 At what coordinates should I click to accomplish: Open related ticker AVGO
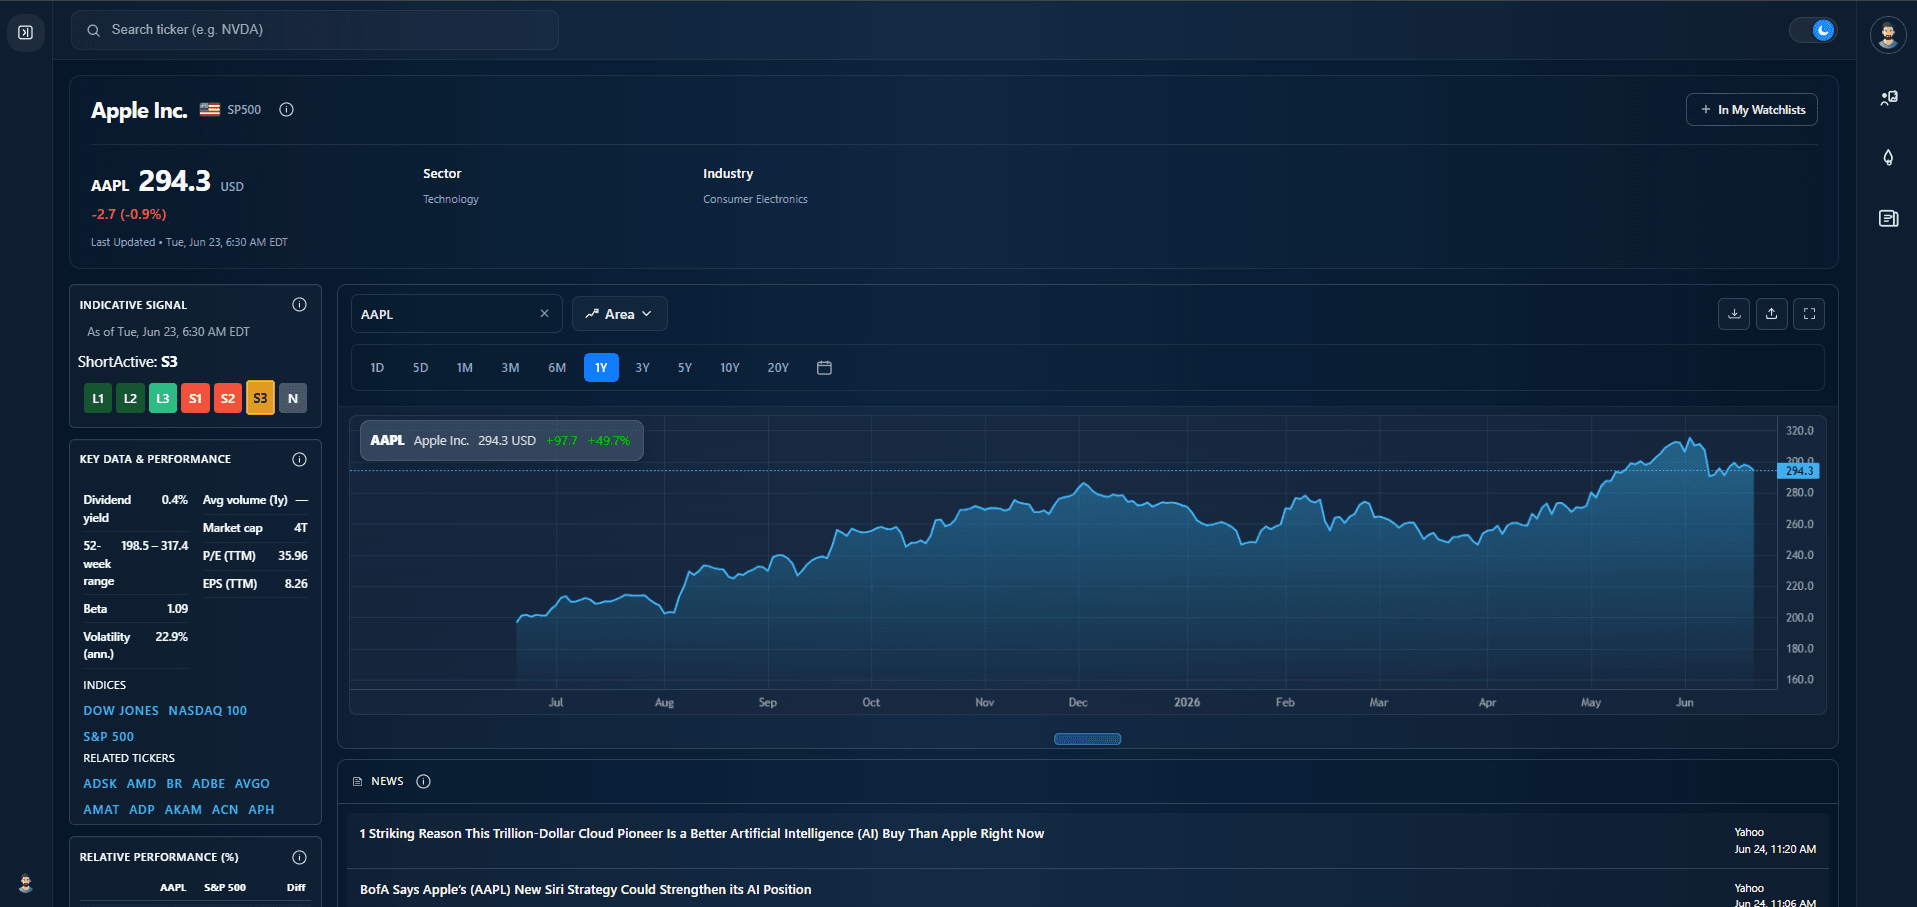(252, 784)
